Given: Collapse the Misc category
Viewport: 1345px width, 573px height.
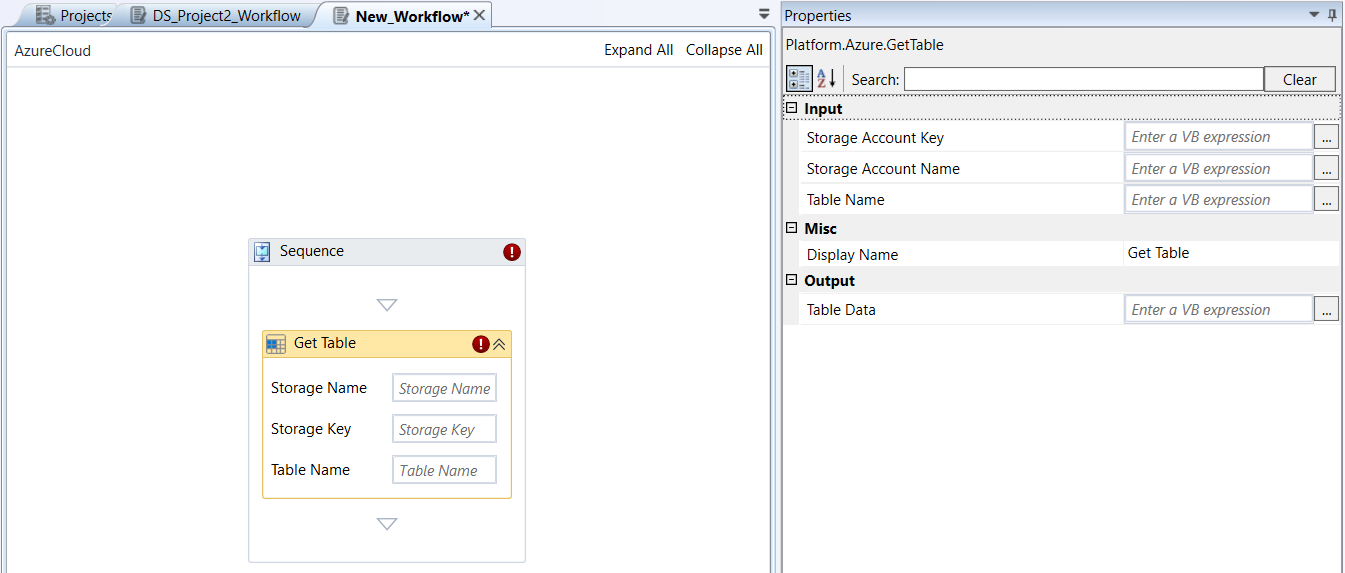Looking at the screenshot, I should tap(792, 228).
